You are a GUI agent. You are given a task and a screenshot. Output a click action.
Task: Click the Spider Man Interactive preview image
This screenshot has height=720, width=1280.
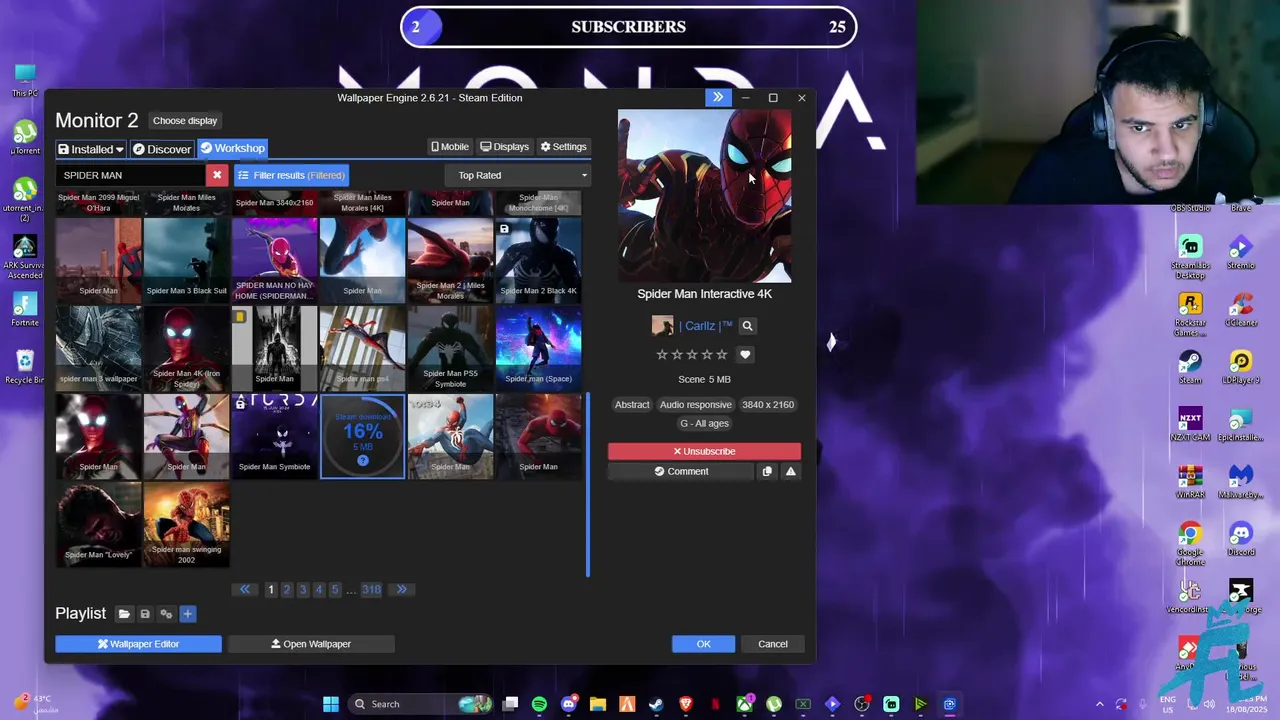(704, 196)
